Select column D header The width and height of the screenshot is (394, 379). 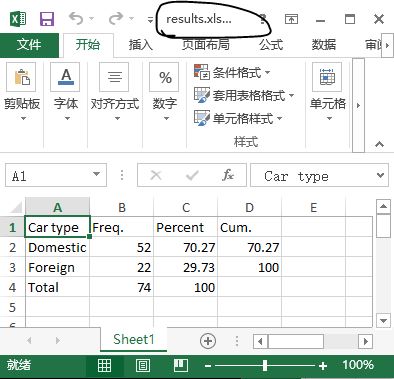coord(250,207)
